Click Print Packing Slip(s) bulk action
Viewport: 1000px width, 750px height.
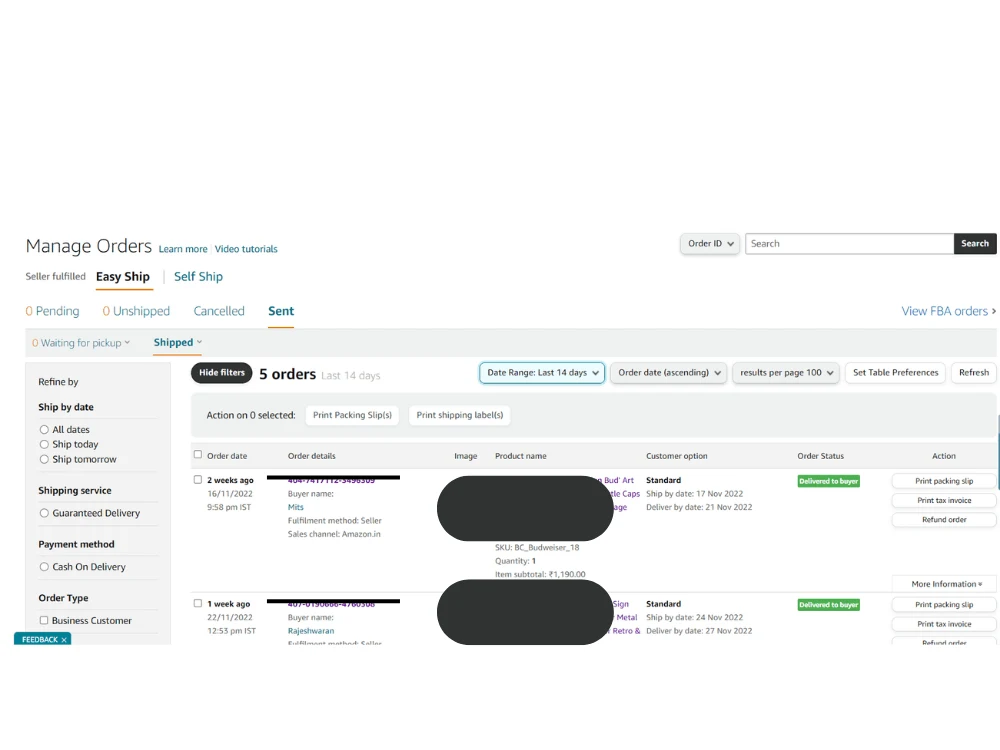click(353, 415)
